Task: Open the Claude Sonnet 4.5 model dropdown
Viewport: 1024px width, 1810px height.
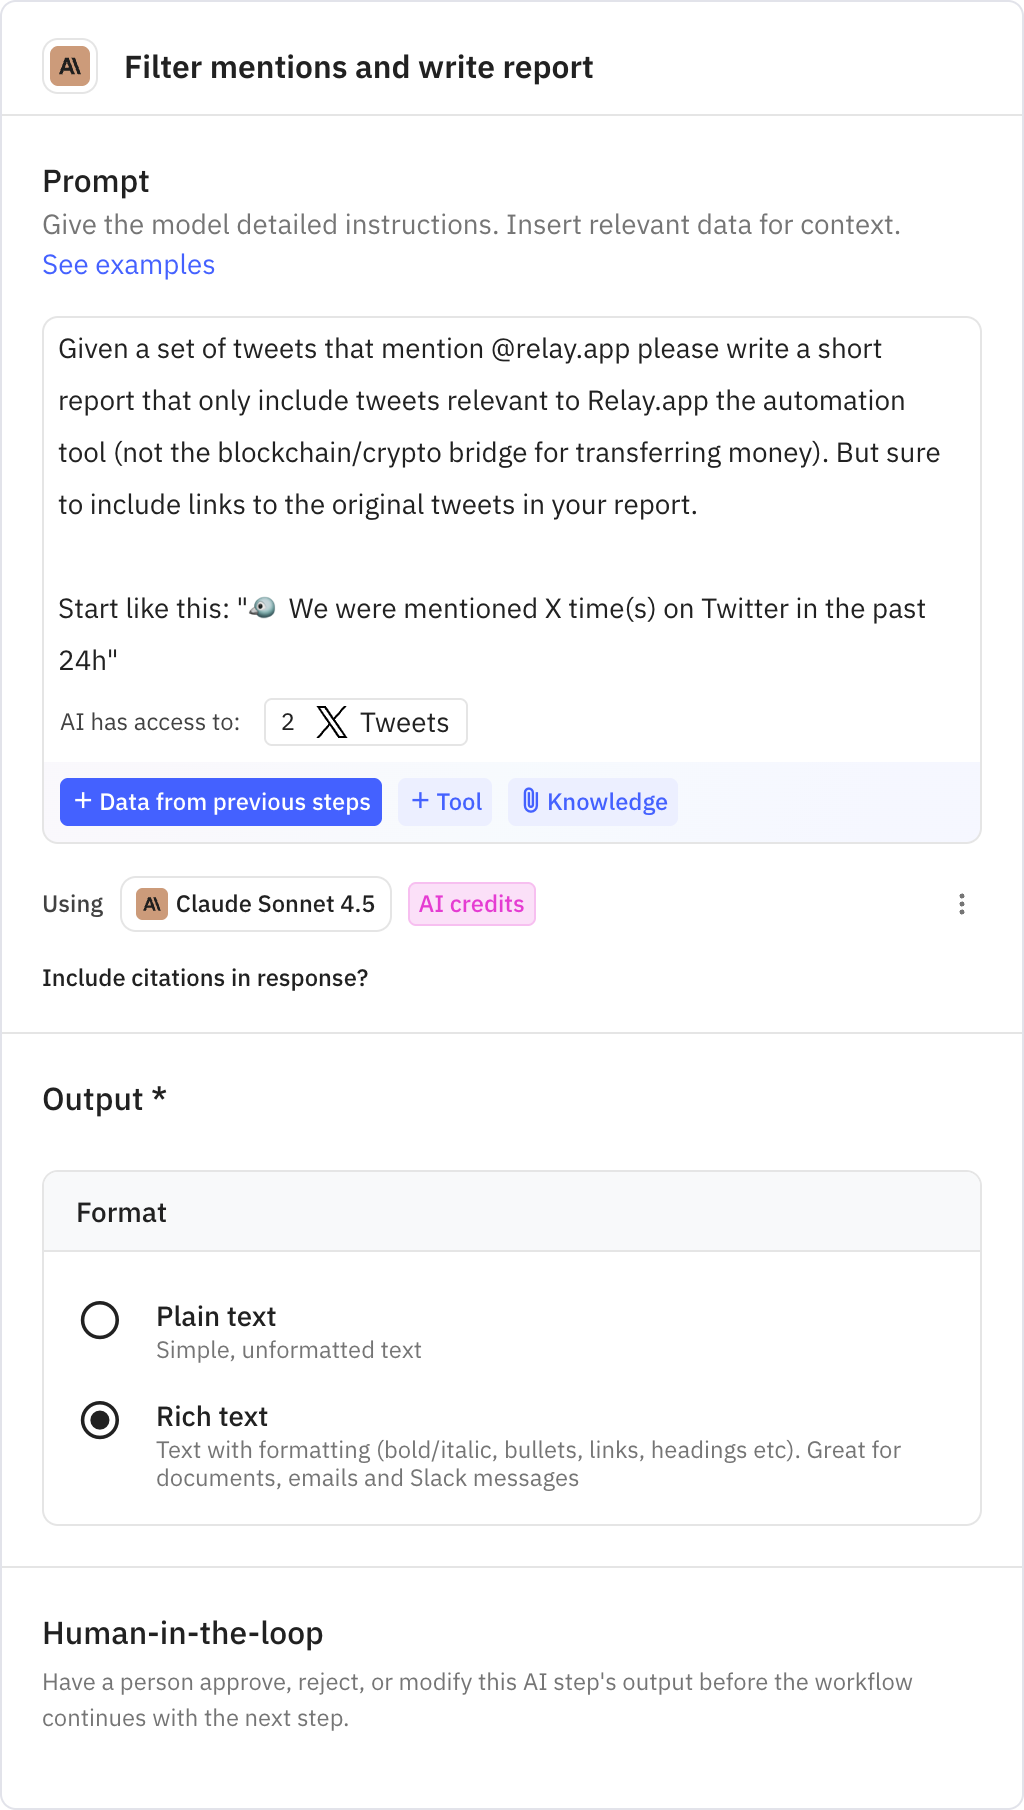Action: (x=256, y=903)
